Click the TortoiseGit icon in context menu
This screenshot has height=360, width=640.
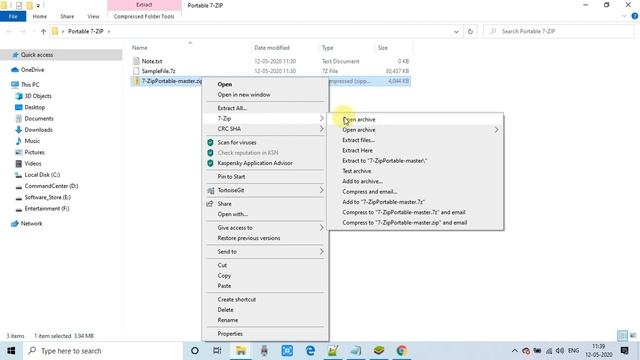pos(211,191)
